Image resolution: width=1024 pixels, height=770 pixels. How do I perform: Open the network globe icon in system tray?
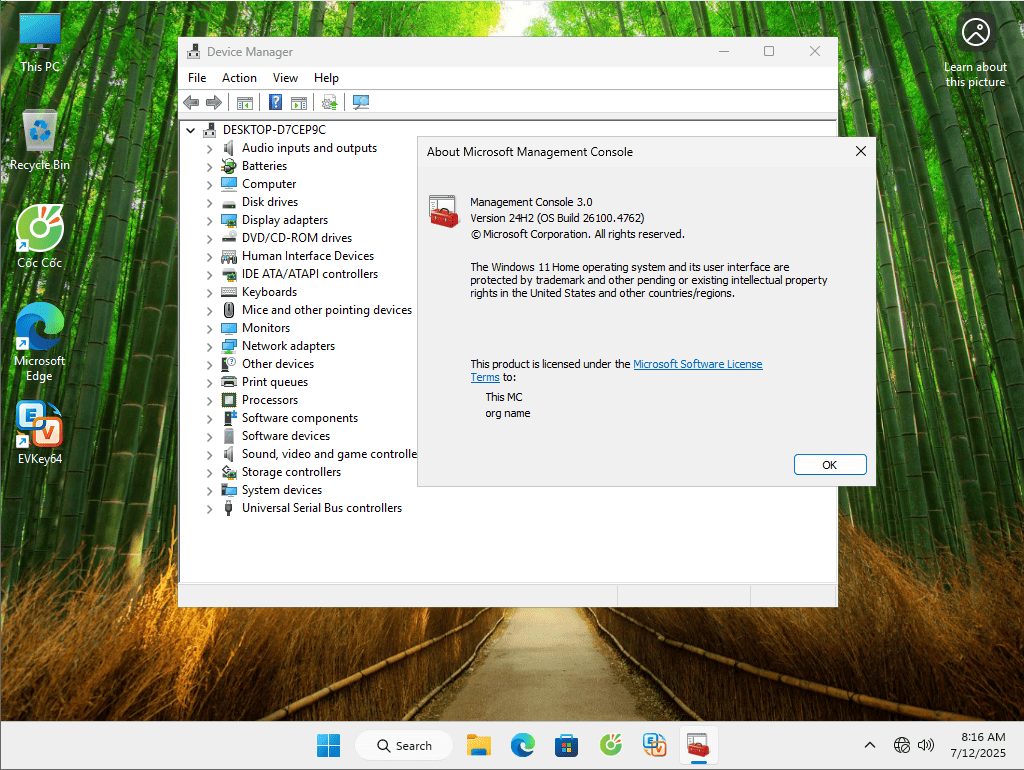[902, 745]
